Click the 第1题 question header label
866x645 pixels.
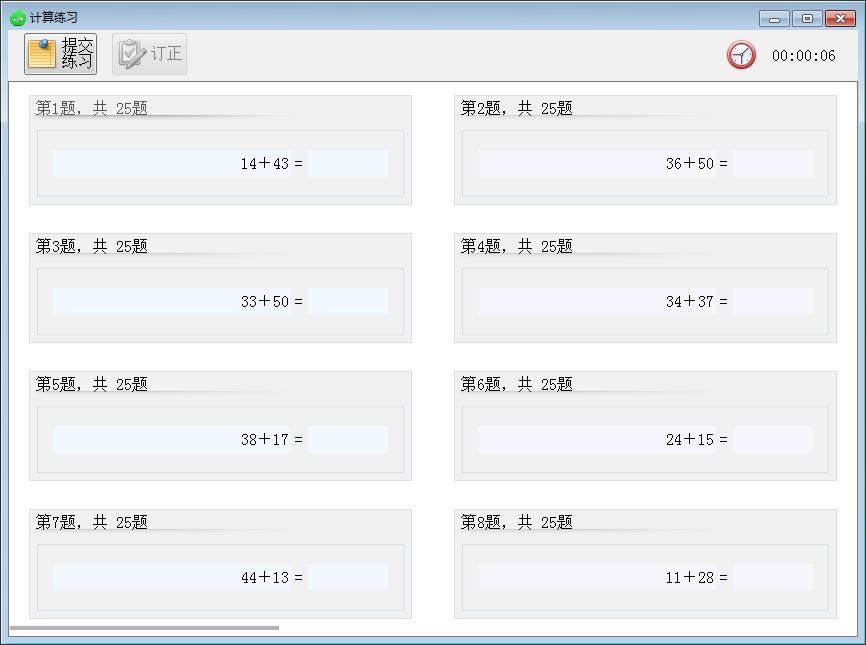click(x=91, y=108)
